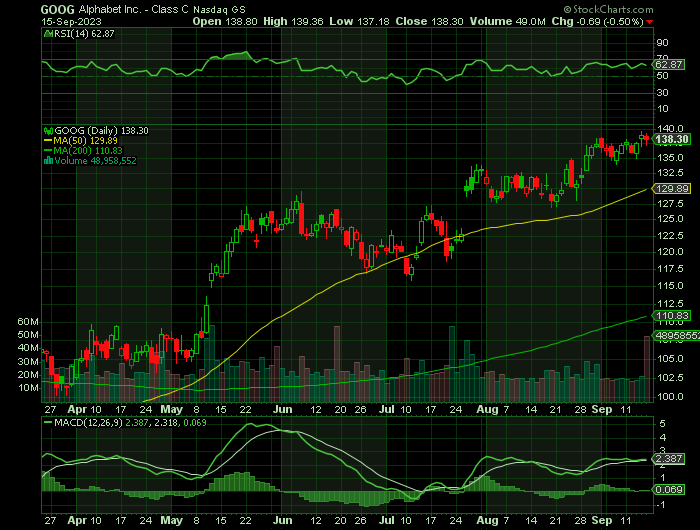
Task: Click the -1 level on the MACD axis
Action: pyautogui.click(x=662, y=505)
